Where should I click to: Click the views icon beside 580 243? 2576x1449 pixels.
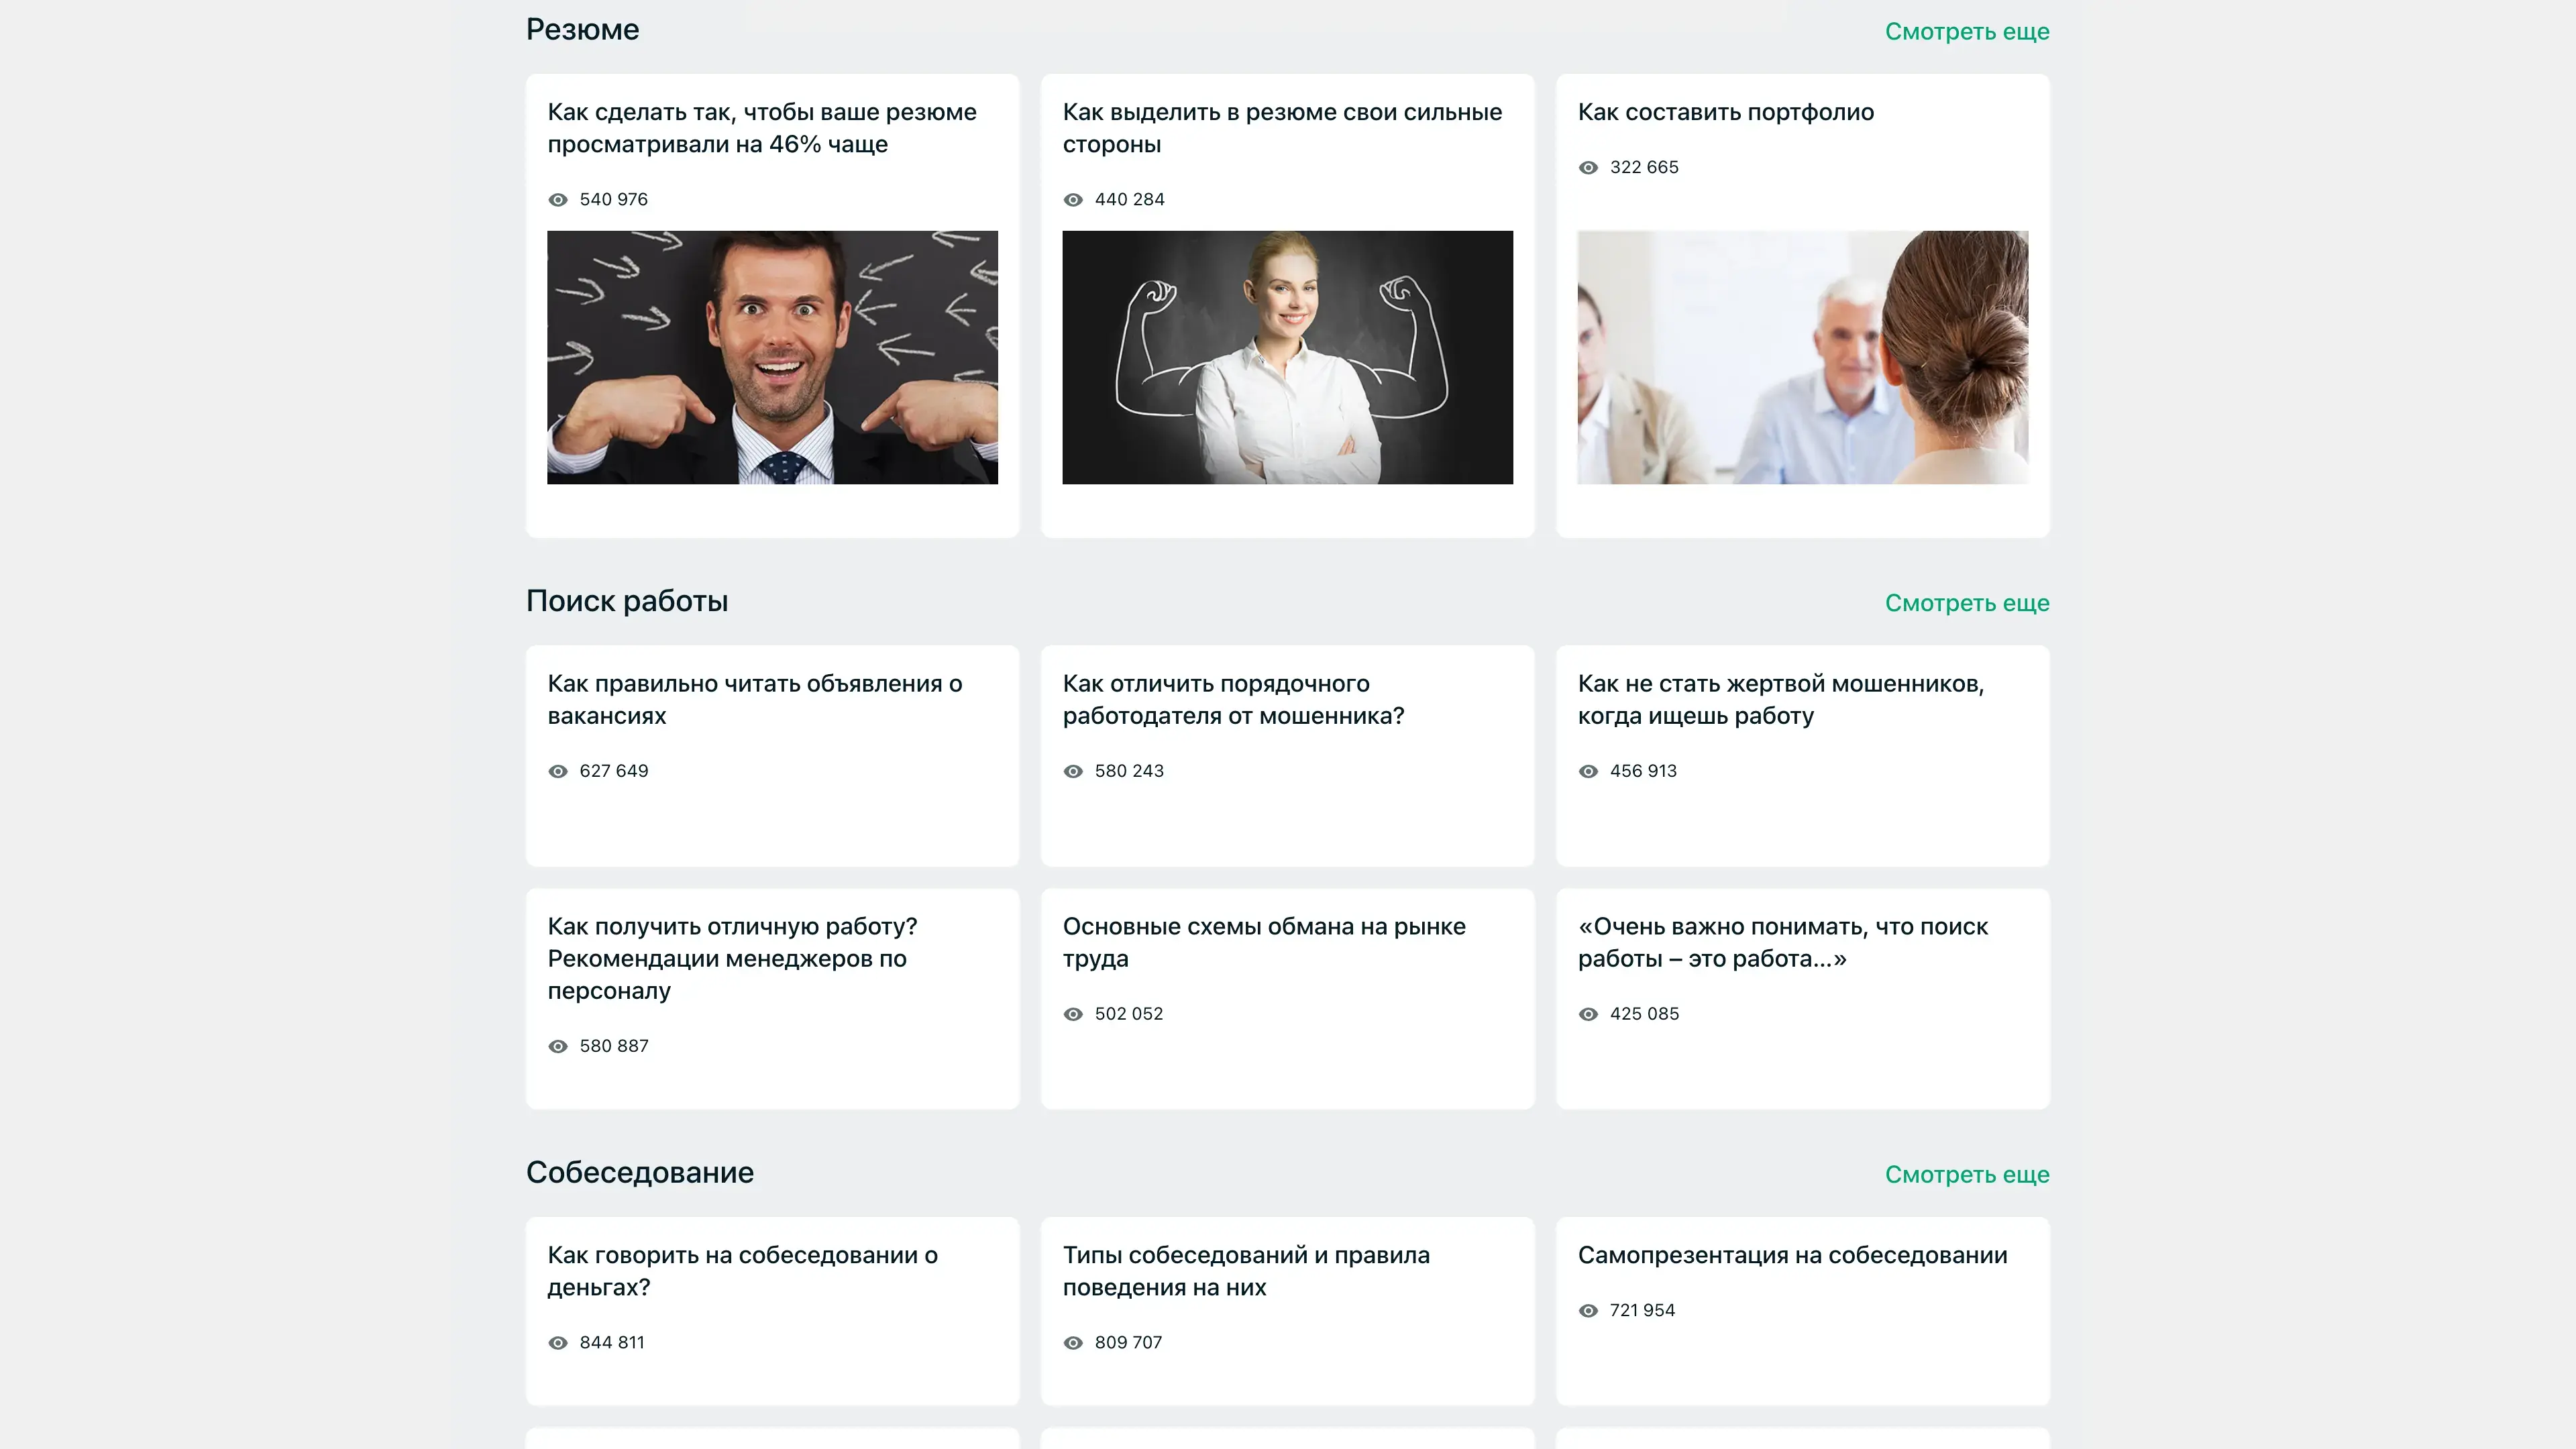[x=1073, y=771]
